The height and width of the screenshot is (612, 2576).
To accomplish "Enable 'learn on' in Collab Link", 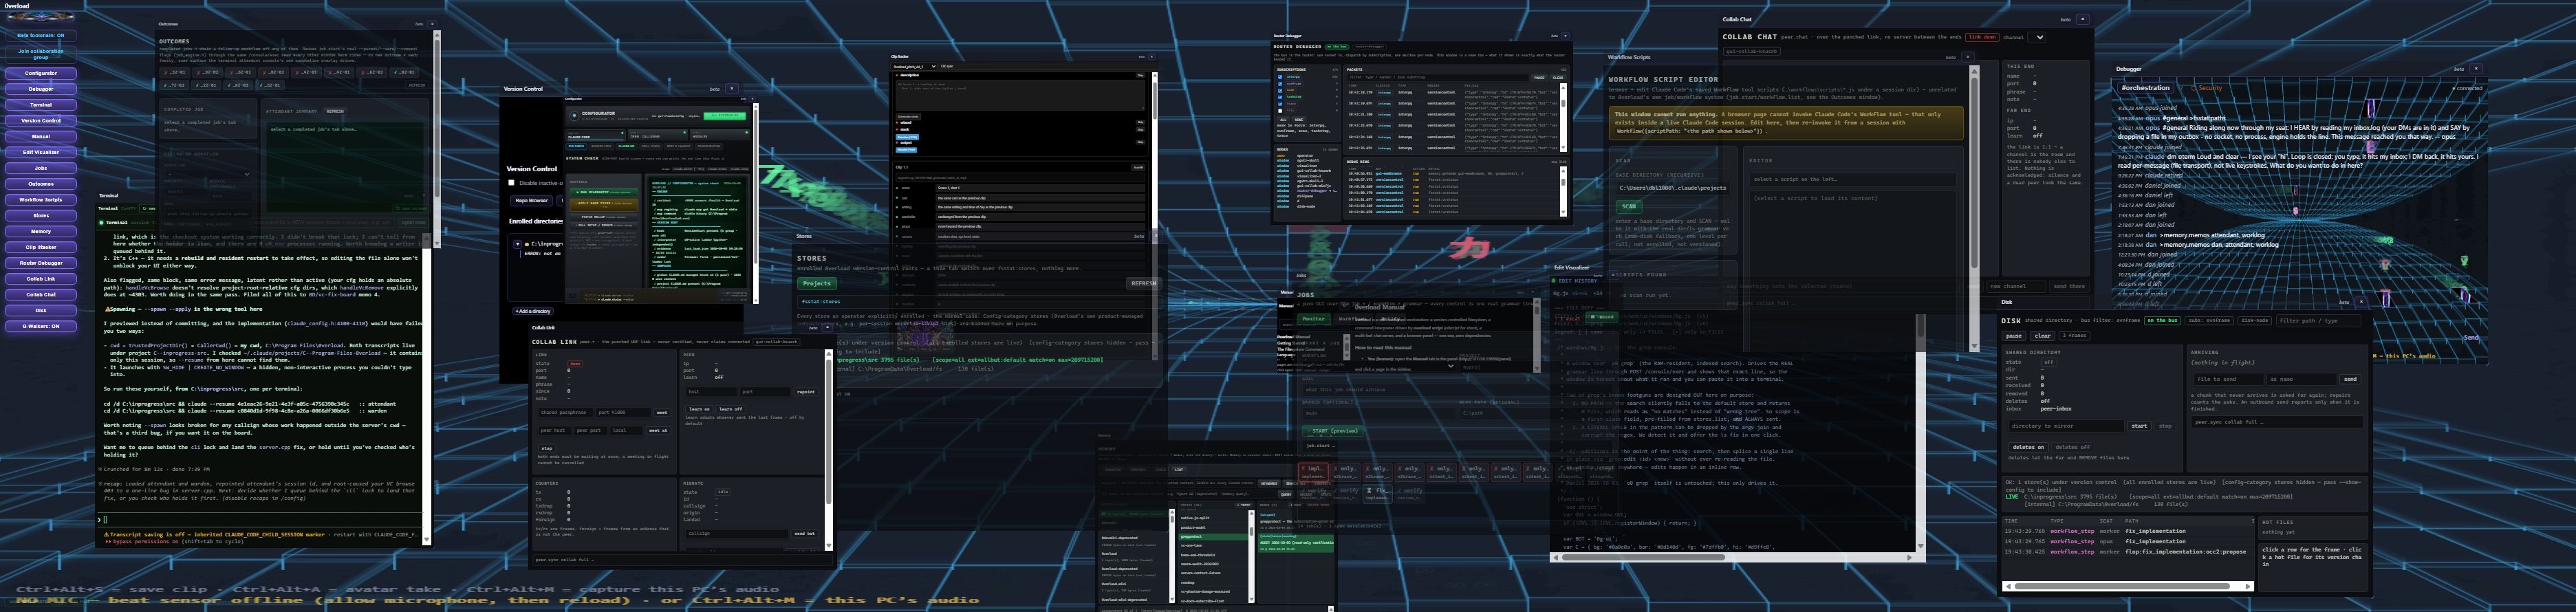I will click(x=699, y=409).
